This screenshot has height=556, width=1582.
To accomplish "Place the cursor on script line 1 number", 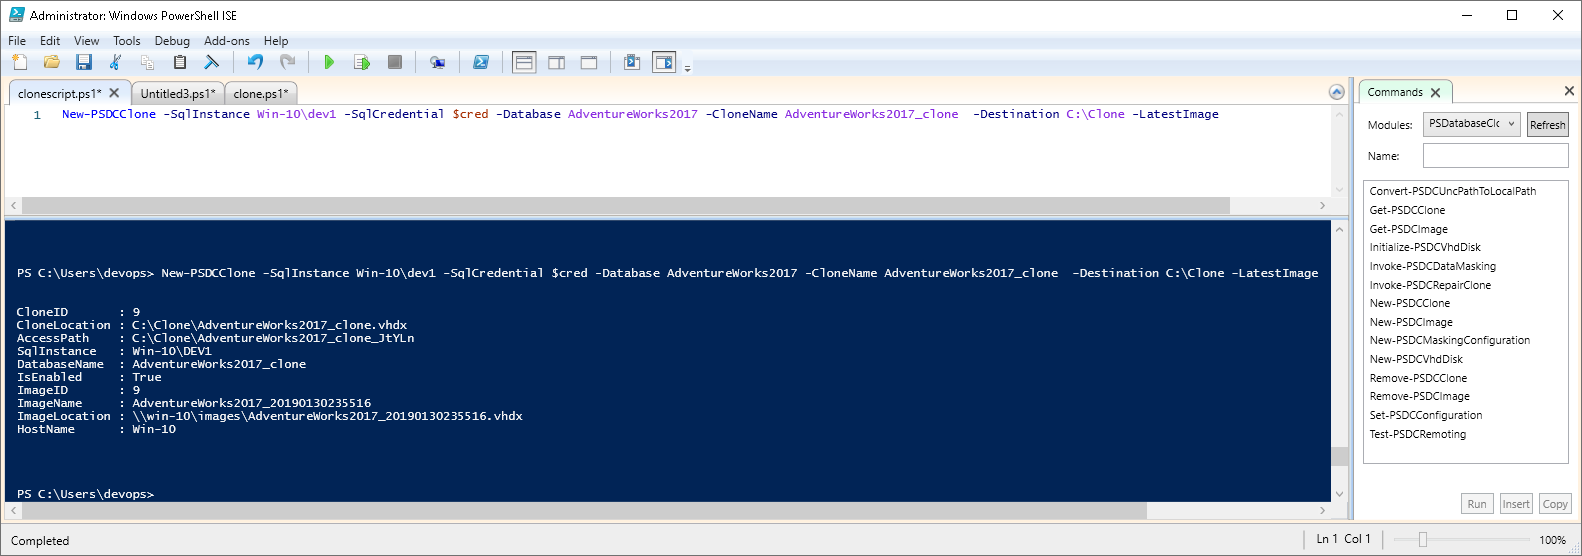I will [x=37, y=115].
